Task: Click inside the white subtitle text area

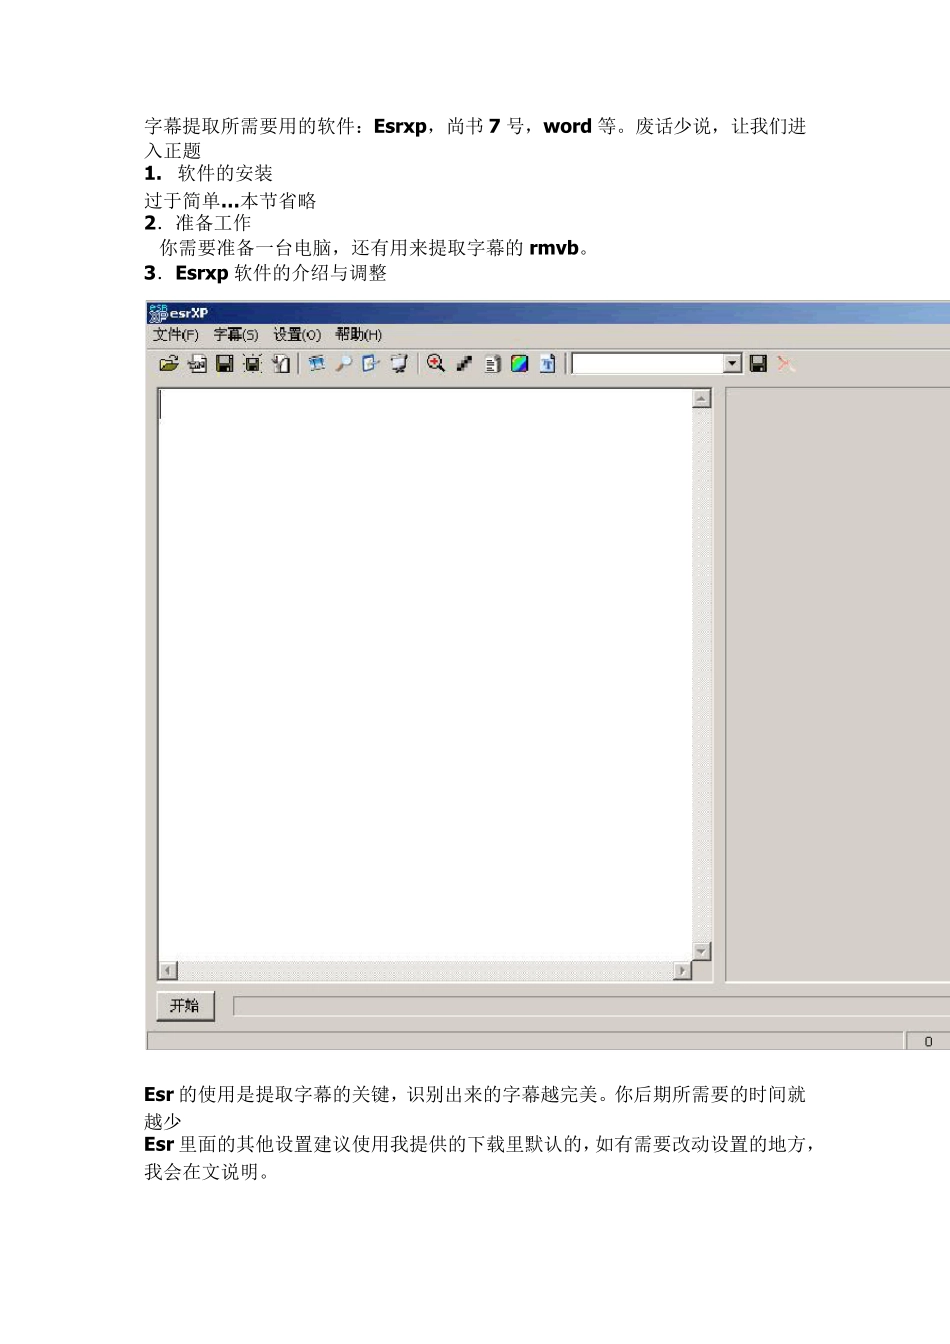Action: click(x=425, y=675)
